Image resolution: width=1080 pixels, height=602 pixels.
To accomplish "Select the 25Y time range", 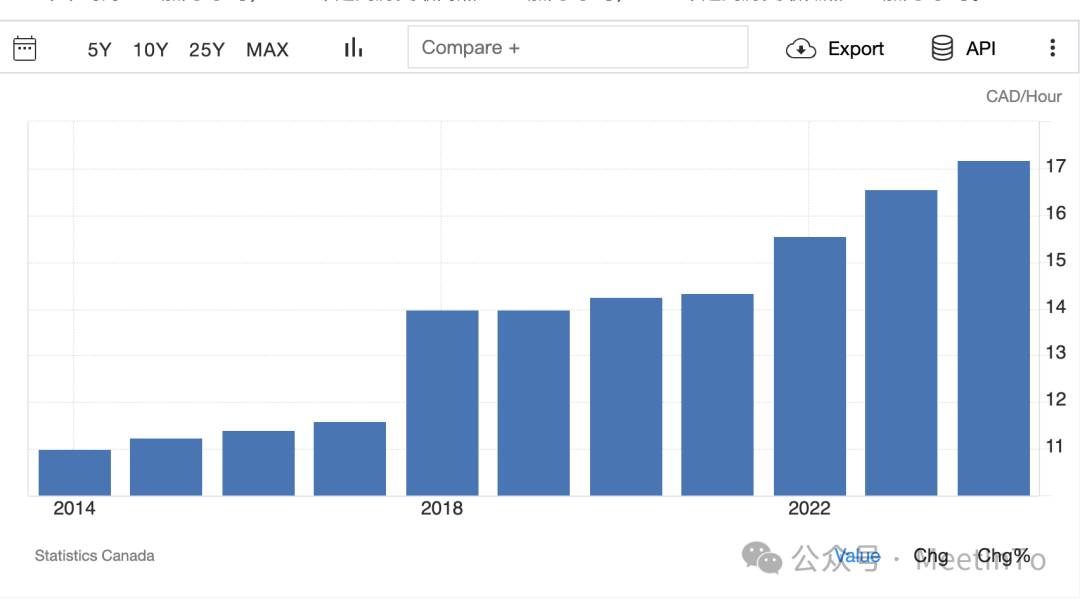I will click(207, 50).
